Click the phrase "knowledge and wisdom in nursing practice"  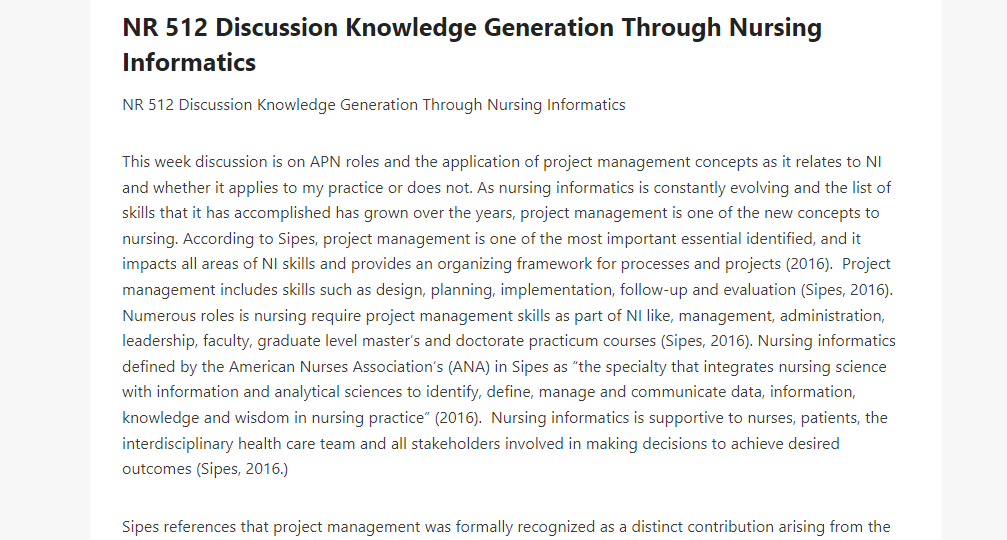point(273,418)
